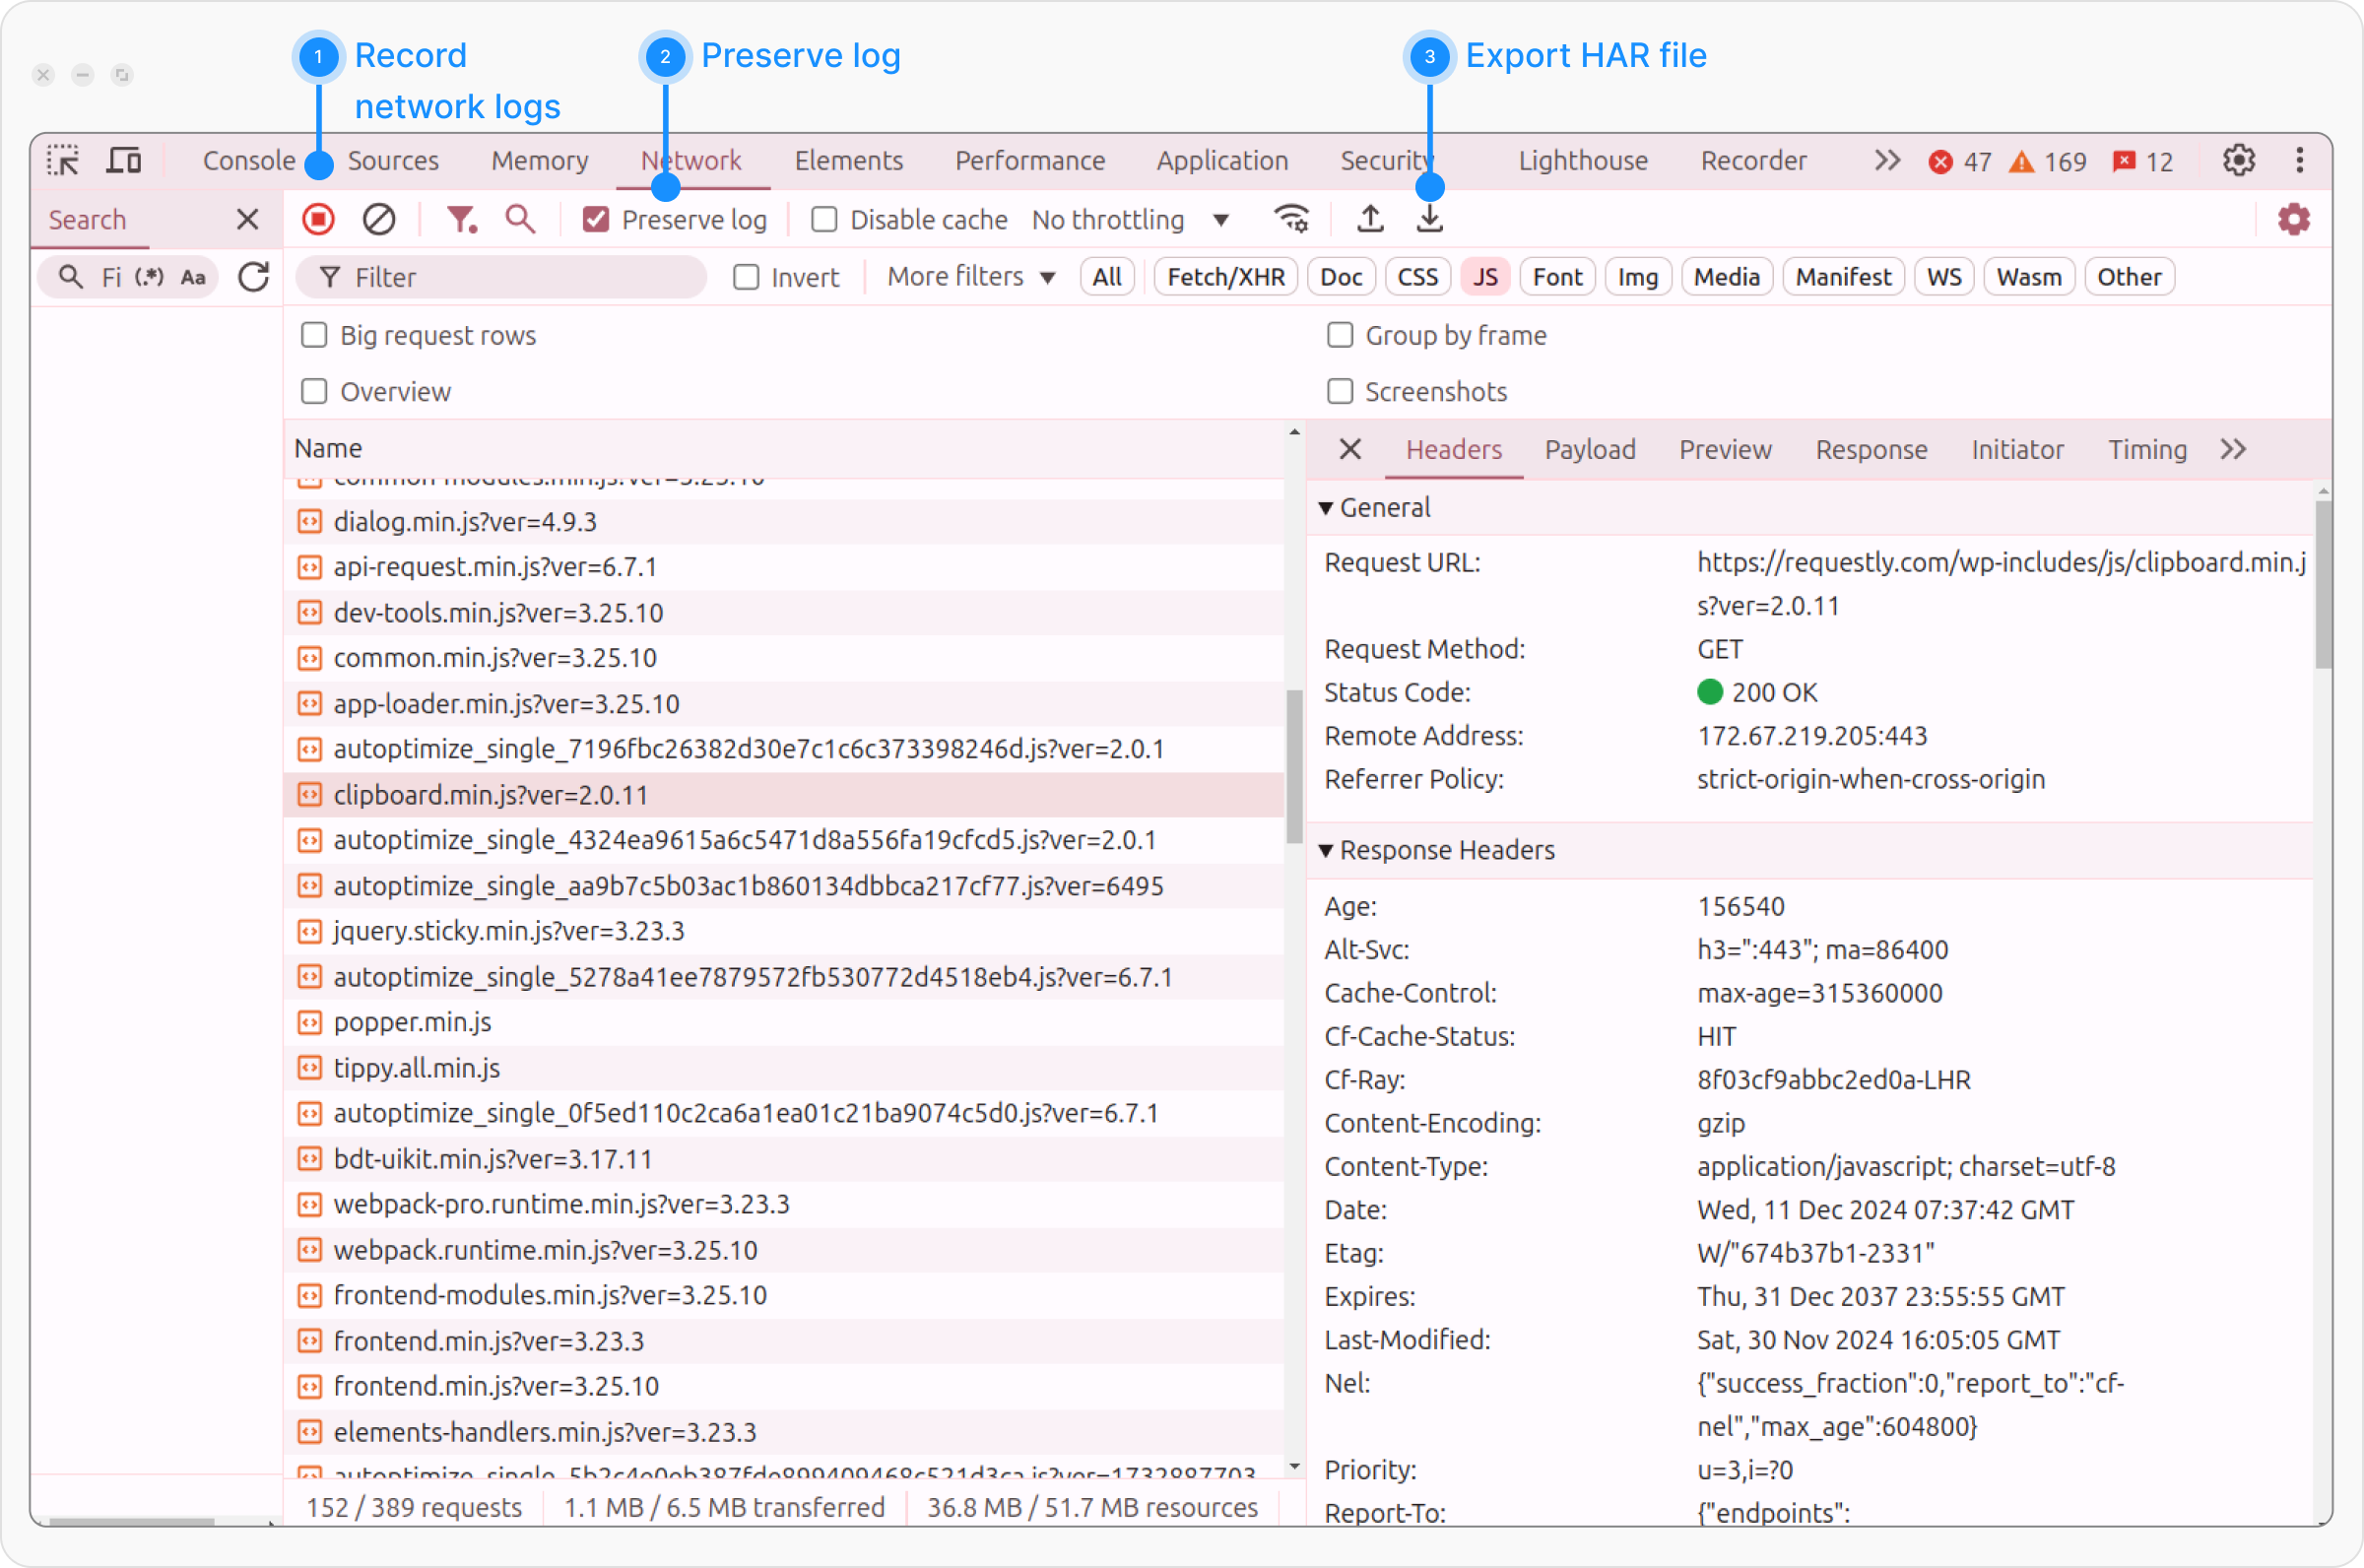Switch to the Payload tab

[x=1588, y=449]
